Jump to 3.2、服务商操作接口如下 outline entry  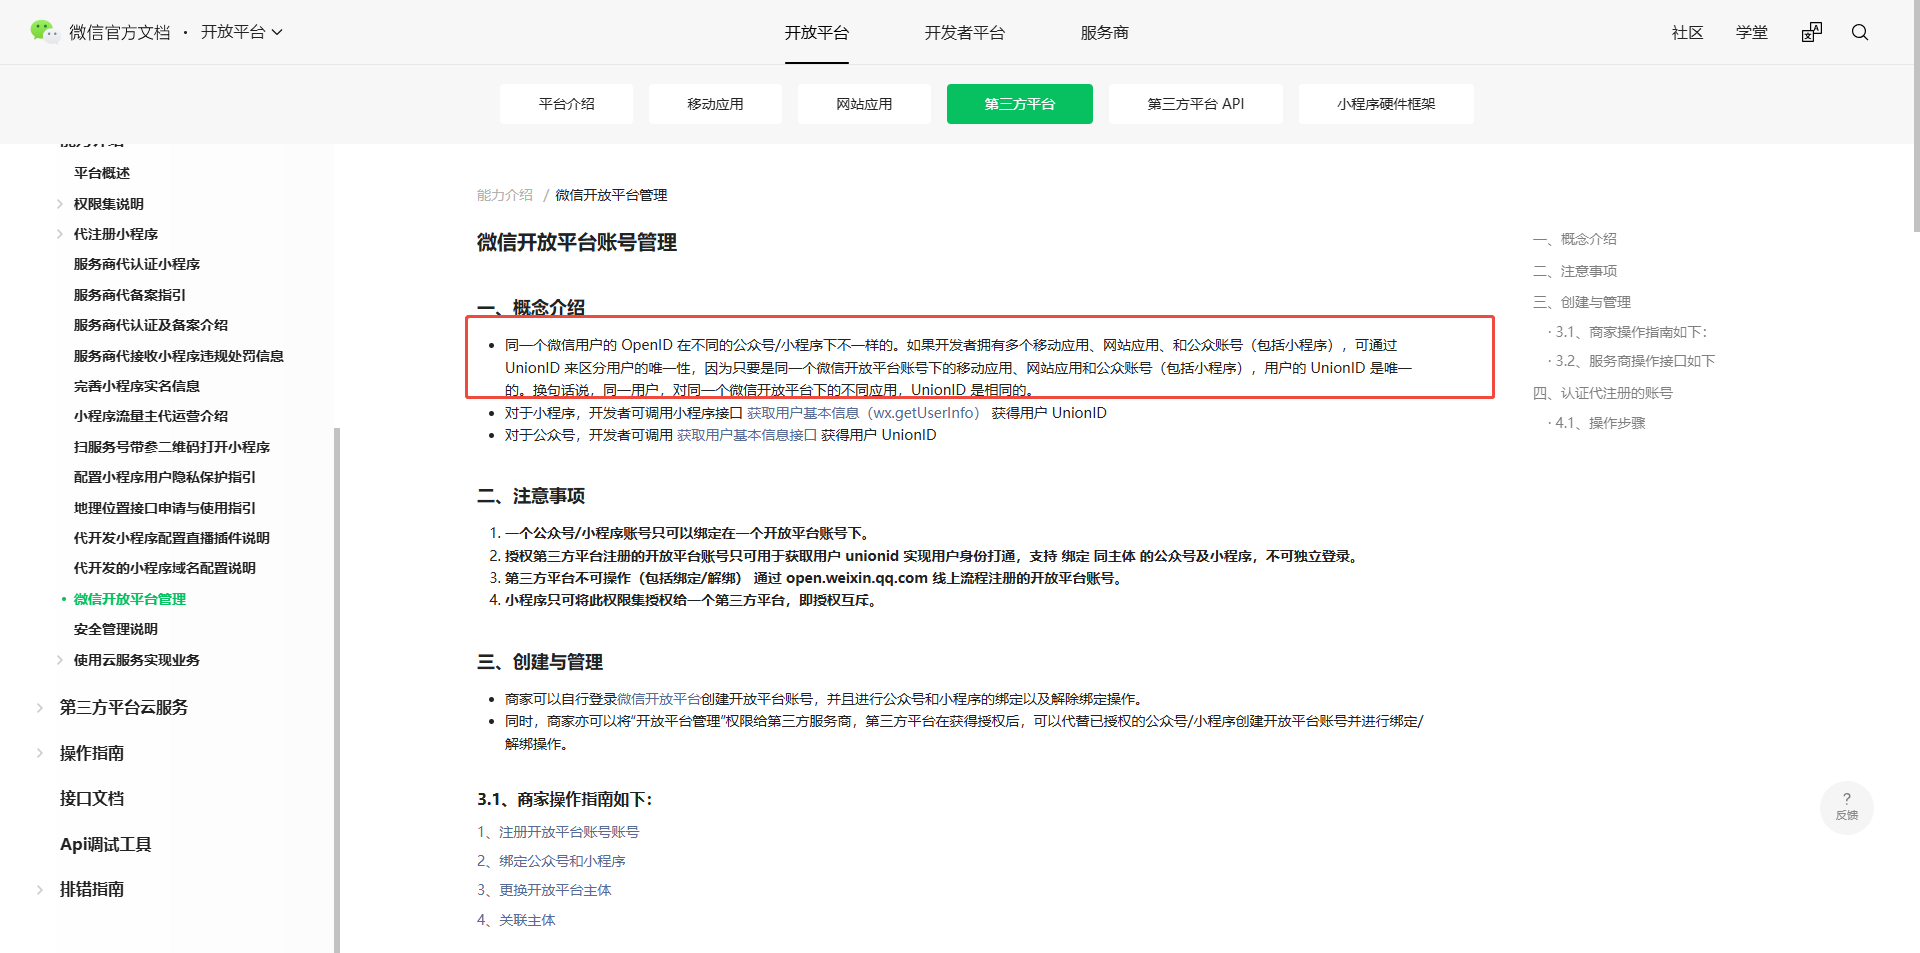coord(1634,361)
